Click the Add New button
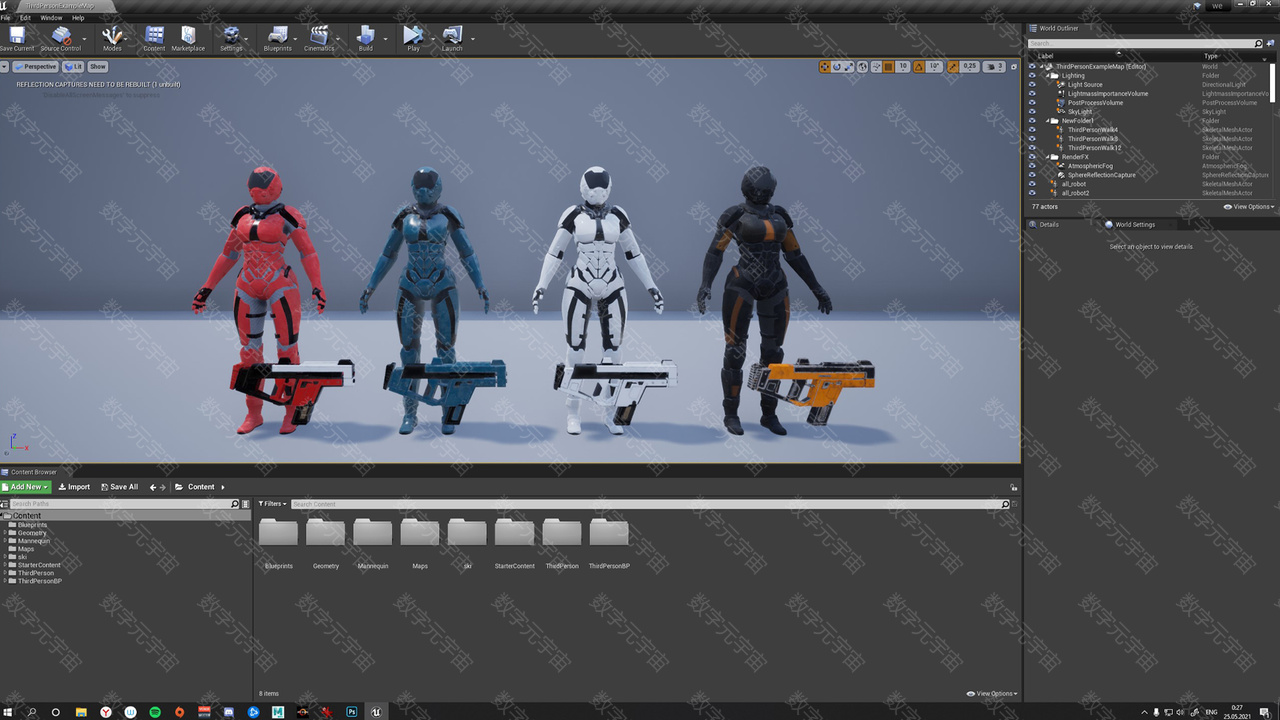 coord(26,487)
